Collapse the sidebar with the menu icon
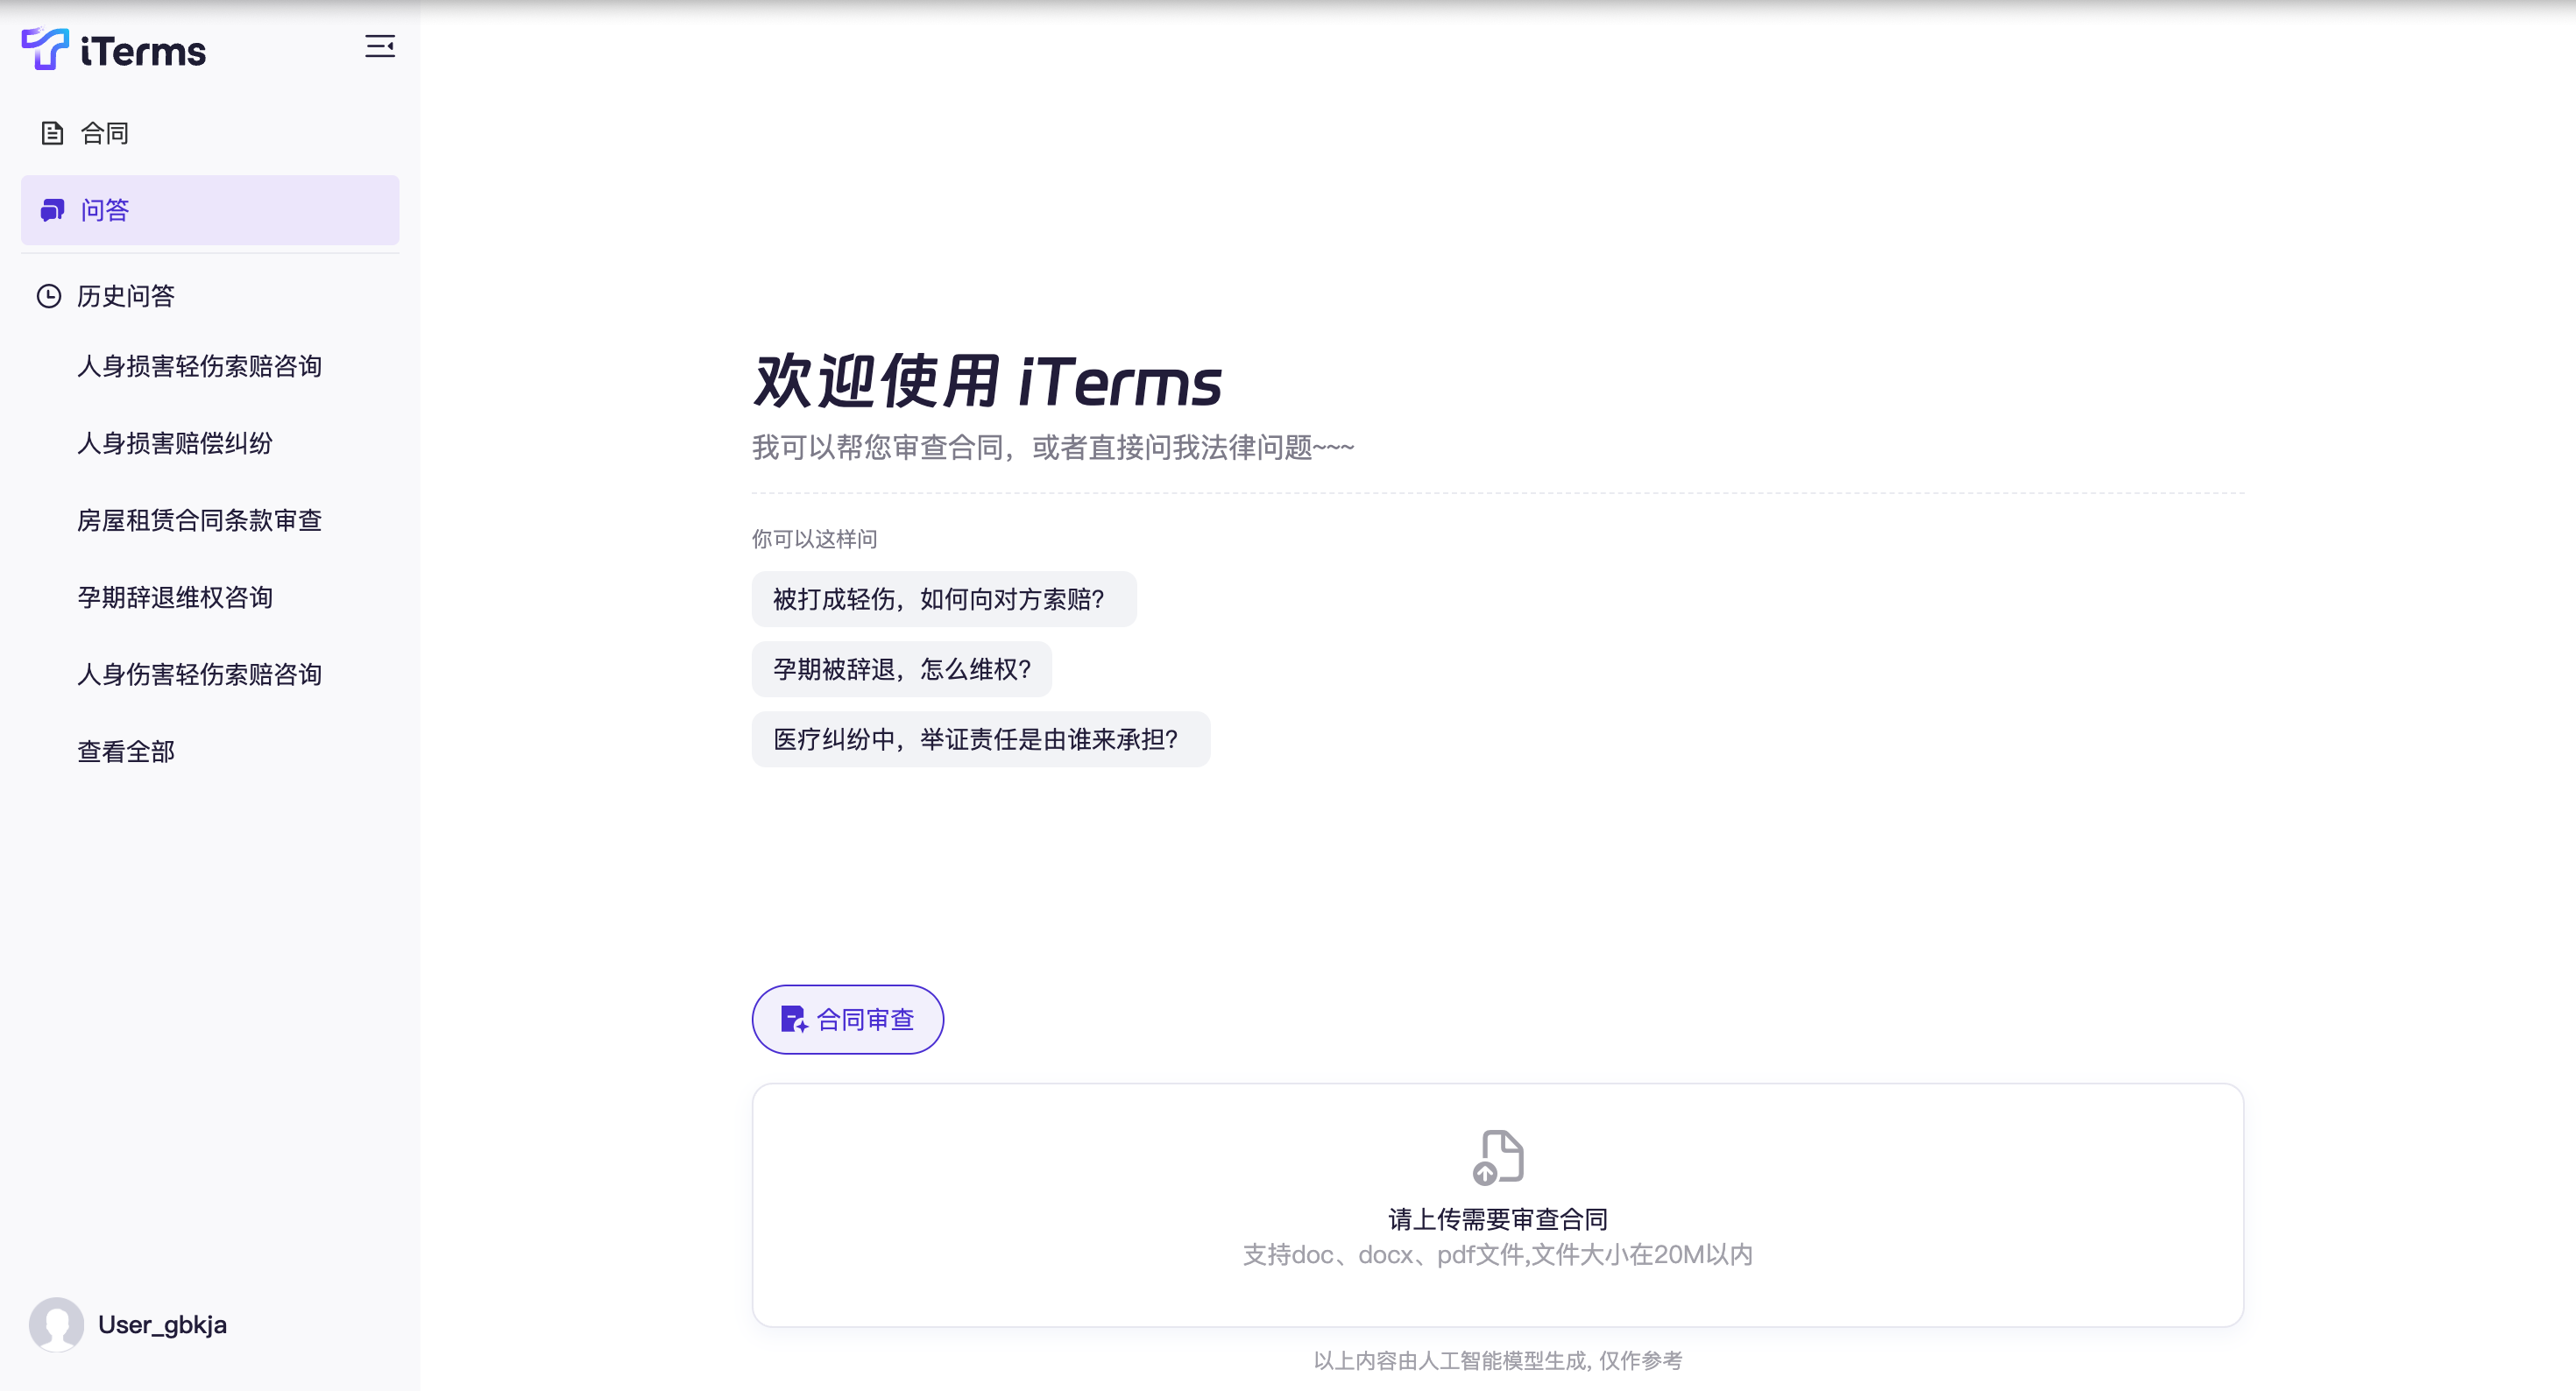Image resolution: width=2576 pixels, height=1391 pixels. (x=379, y=47)
